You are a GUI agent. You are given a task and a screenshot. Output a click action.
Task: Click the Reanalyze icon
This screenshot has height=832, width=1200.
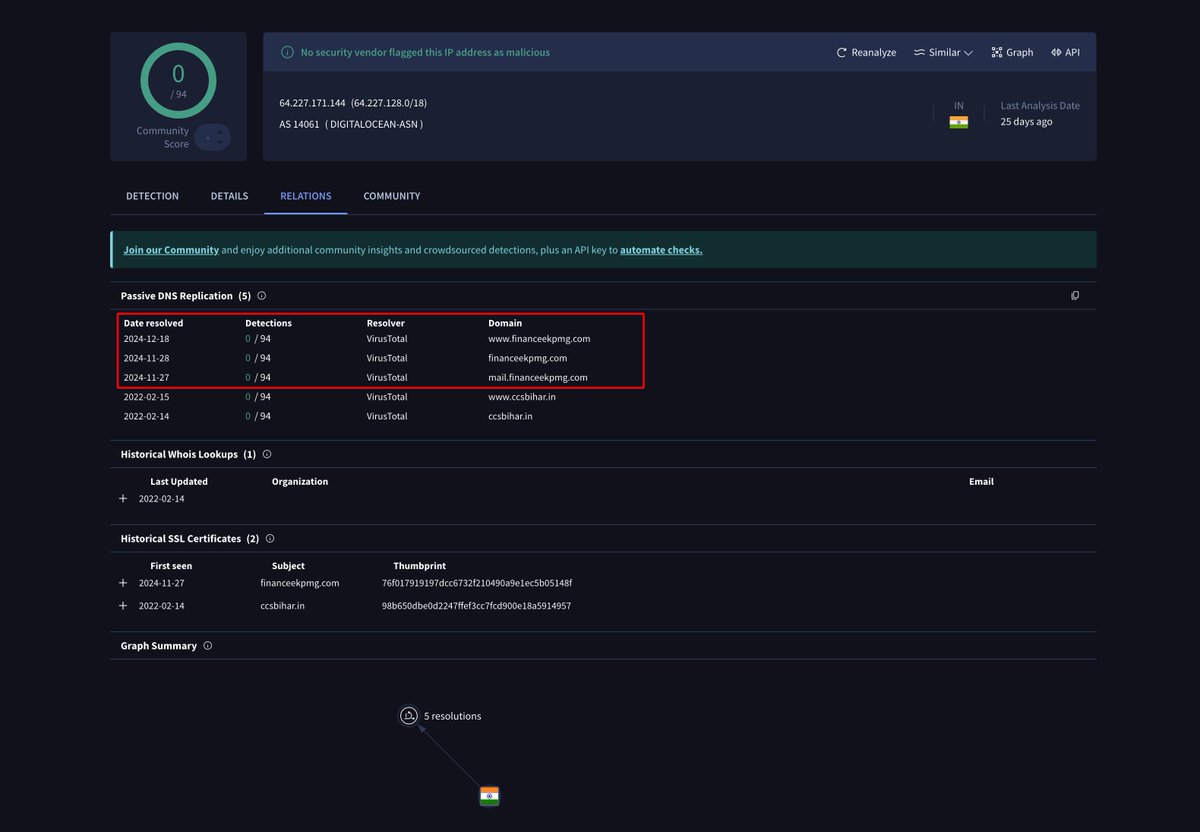pyautogui.click(x=841, y=52)
